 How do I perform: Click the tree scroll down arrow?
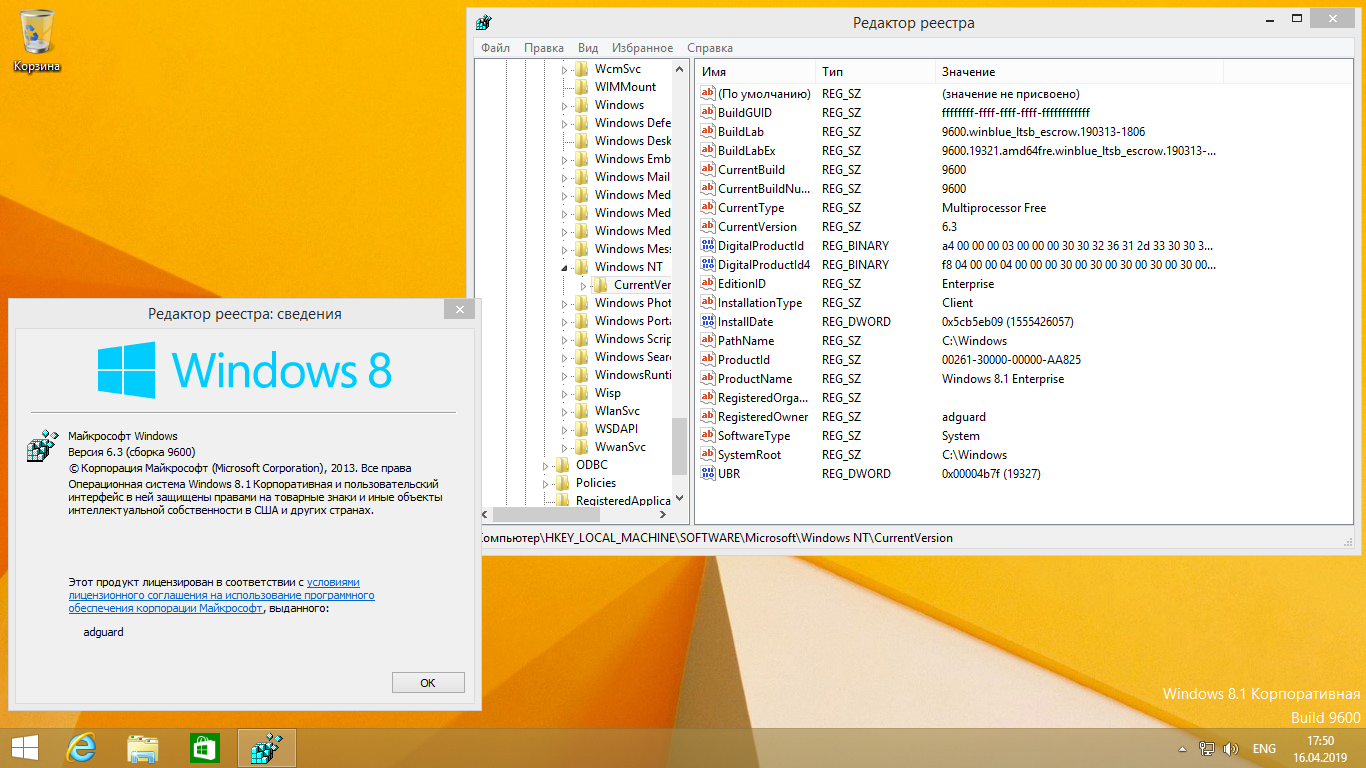[680, 498]
